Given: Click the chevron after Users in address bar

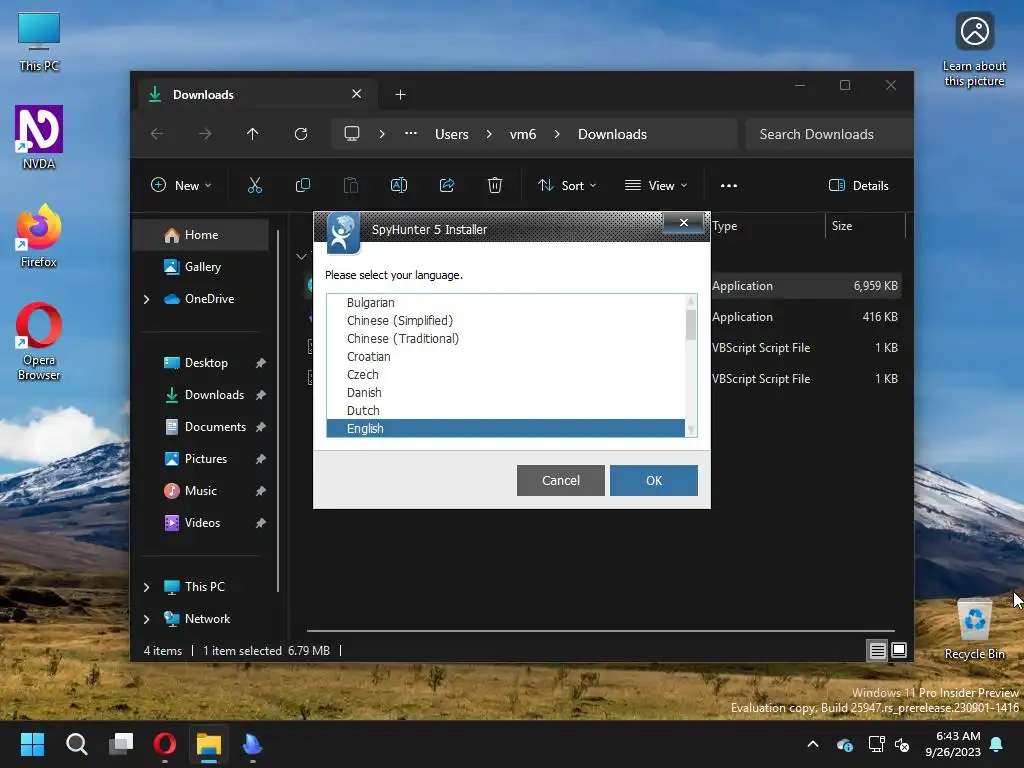Looking at the screenshot, I should (x=489, y=134).
